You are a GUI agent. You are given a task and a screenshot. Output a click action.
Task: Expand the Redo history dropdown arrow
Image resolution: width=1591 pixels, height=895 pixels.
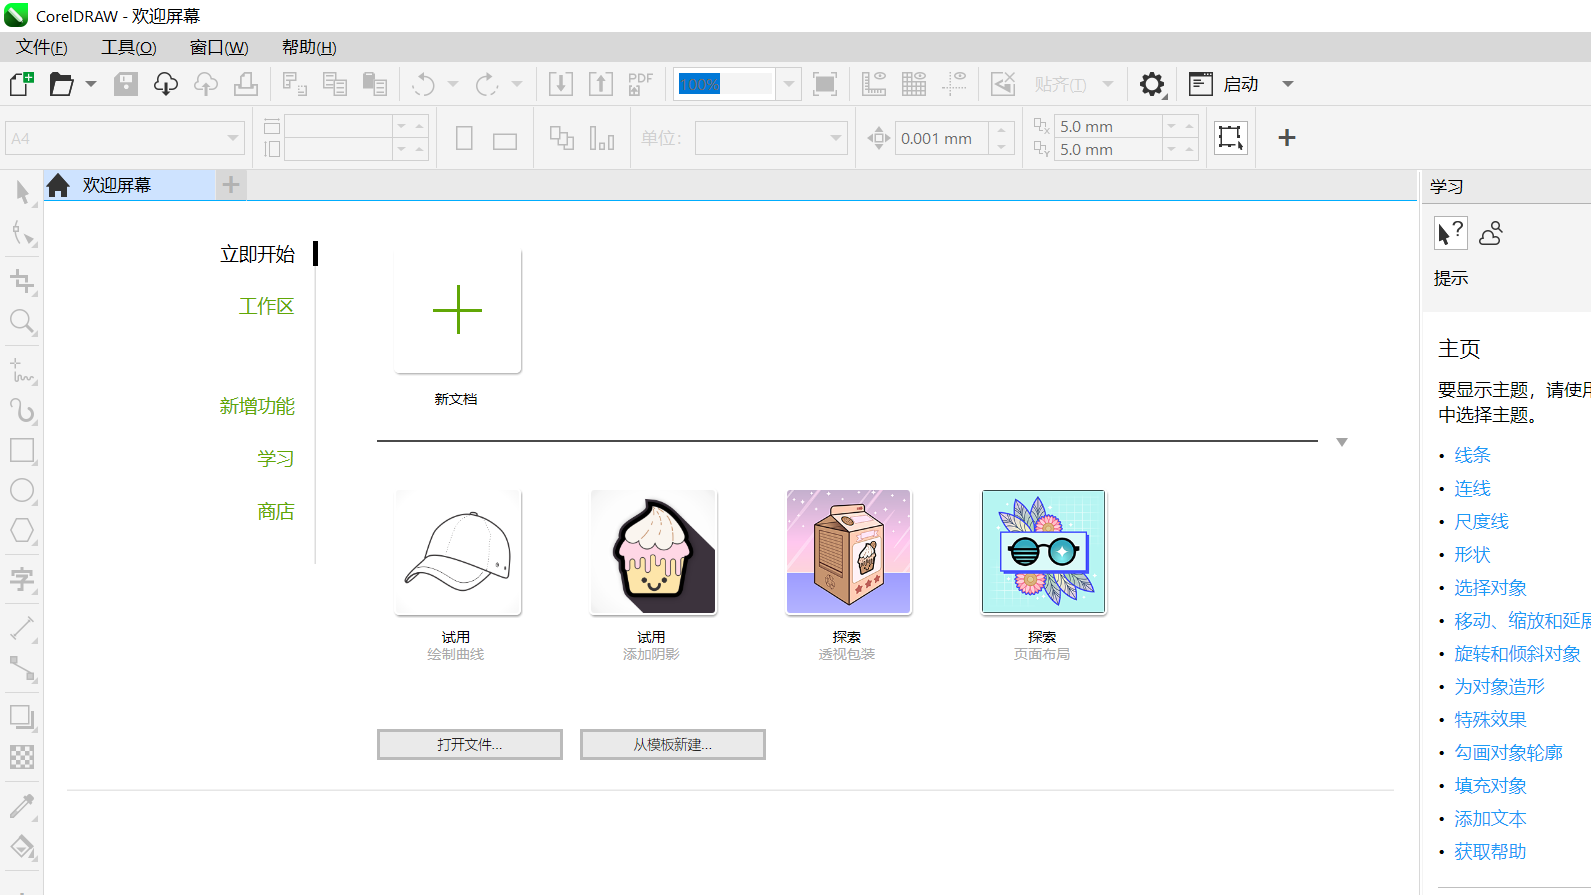tap(517, 84)
